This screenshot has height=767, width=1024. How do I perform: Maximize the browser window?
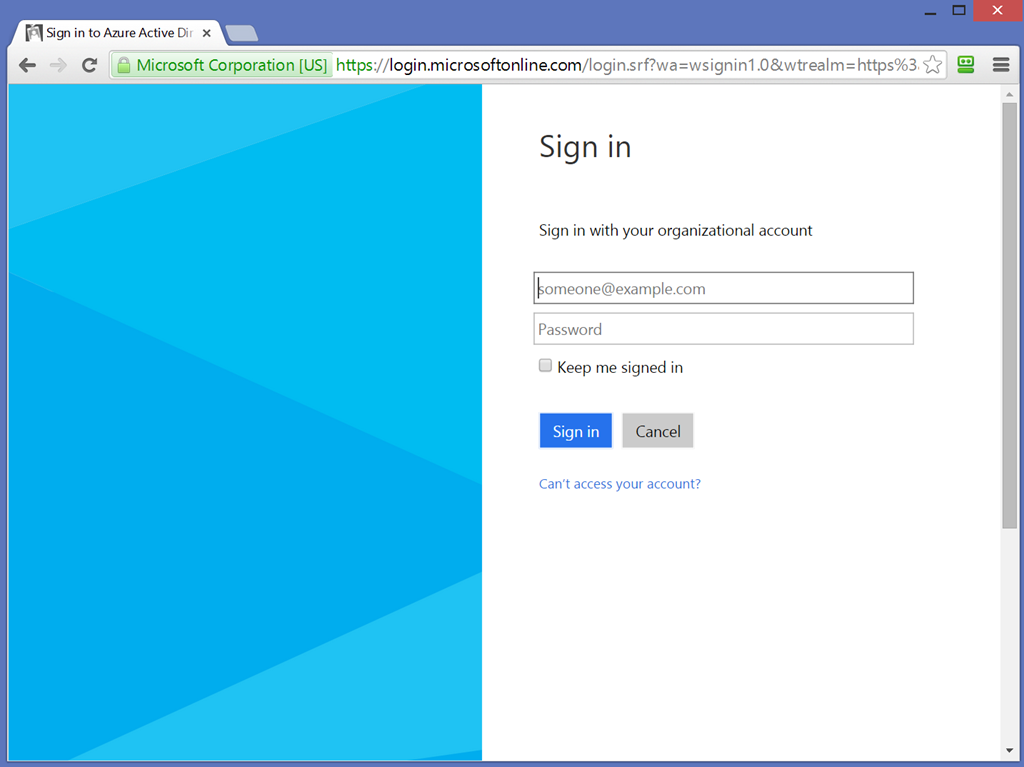[959, 10]
